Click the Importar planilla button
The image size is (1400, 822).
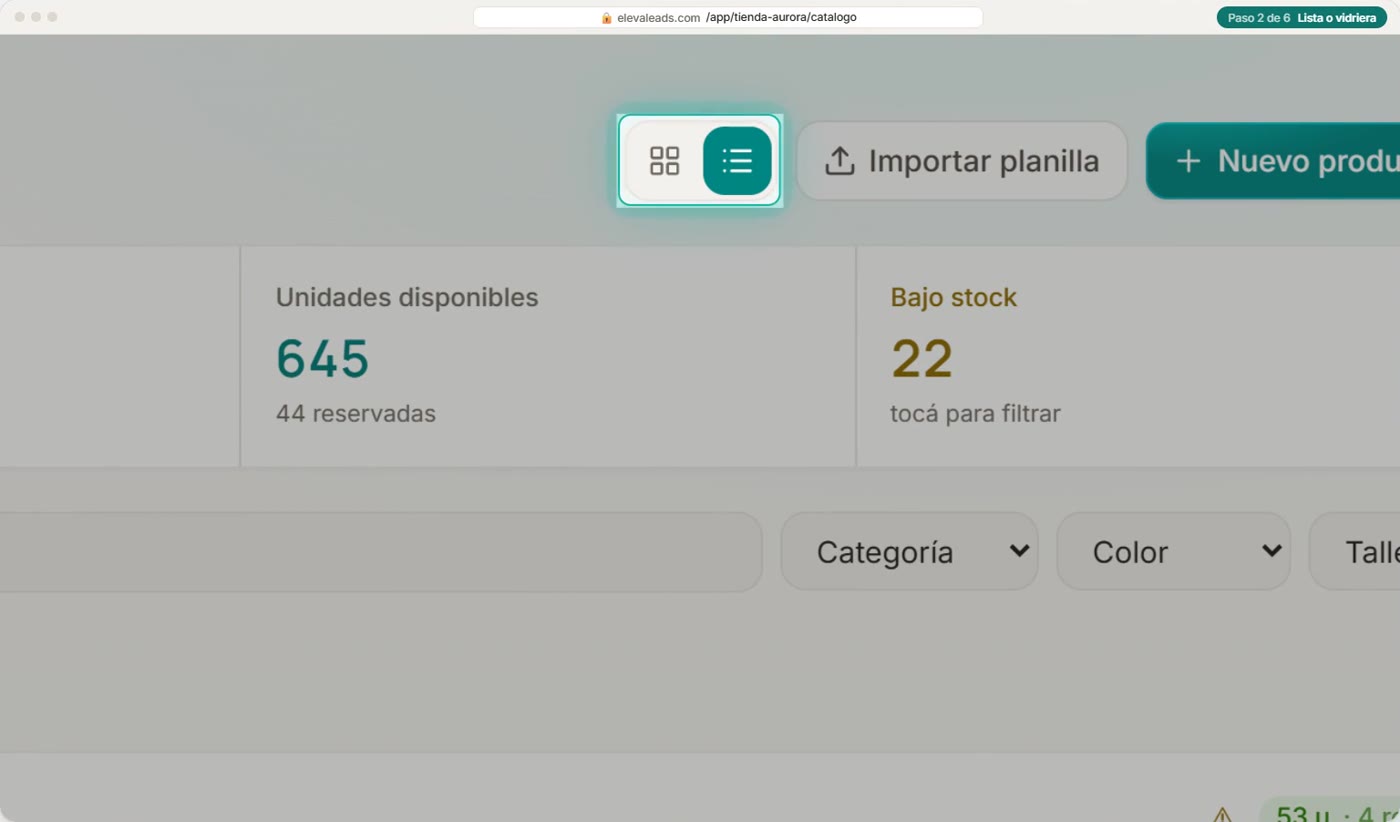click(962, 161)
